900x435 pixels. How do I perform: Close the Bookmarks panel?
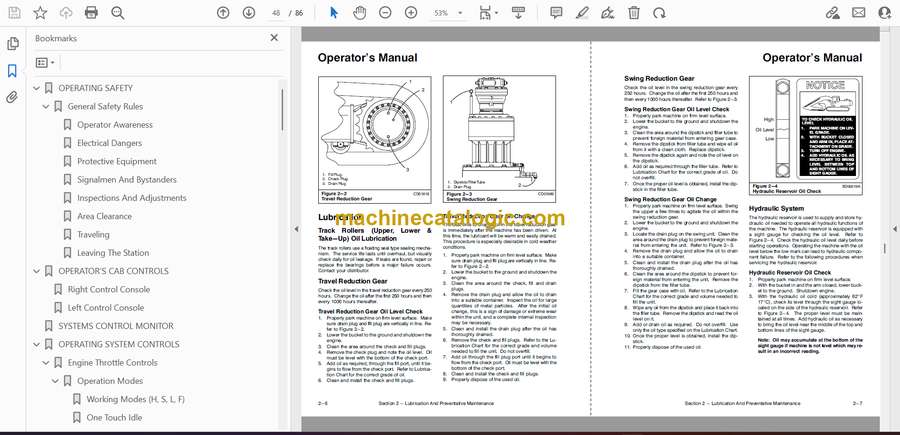(x=274, y=38)
